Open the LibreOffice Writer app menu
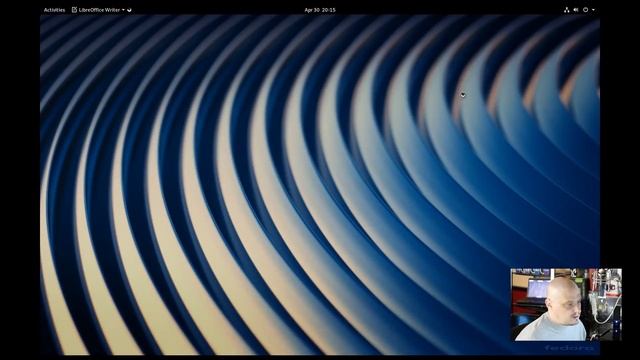Image resolution: width=640 pixels, height=360 pixels. [98, 10]
